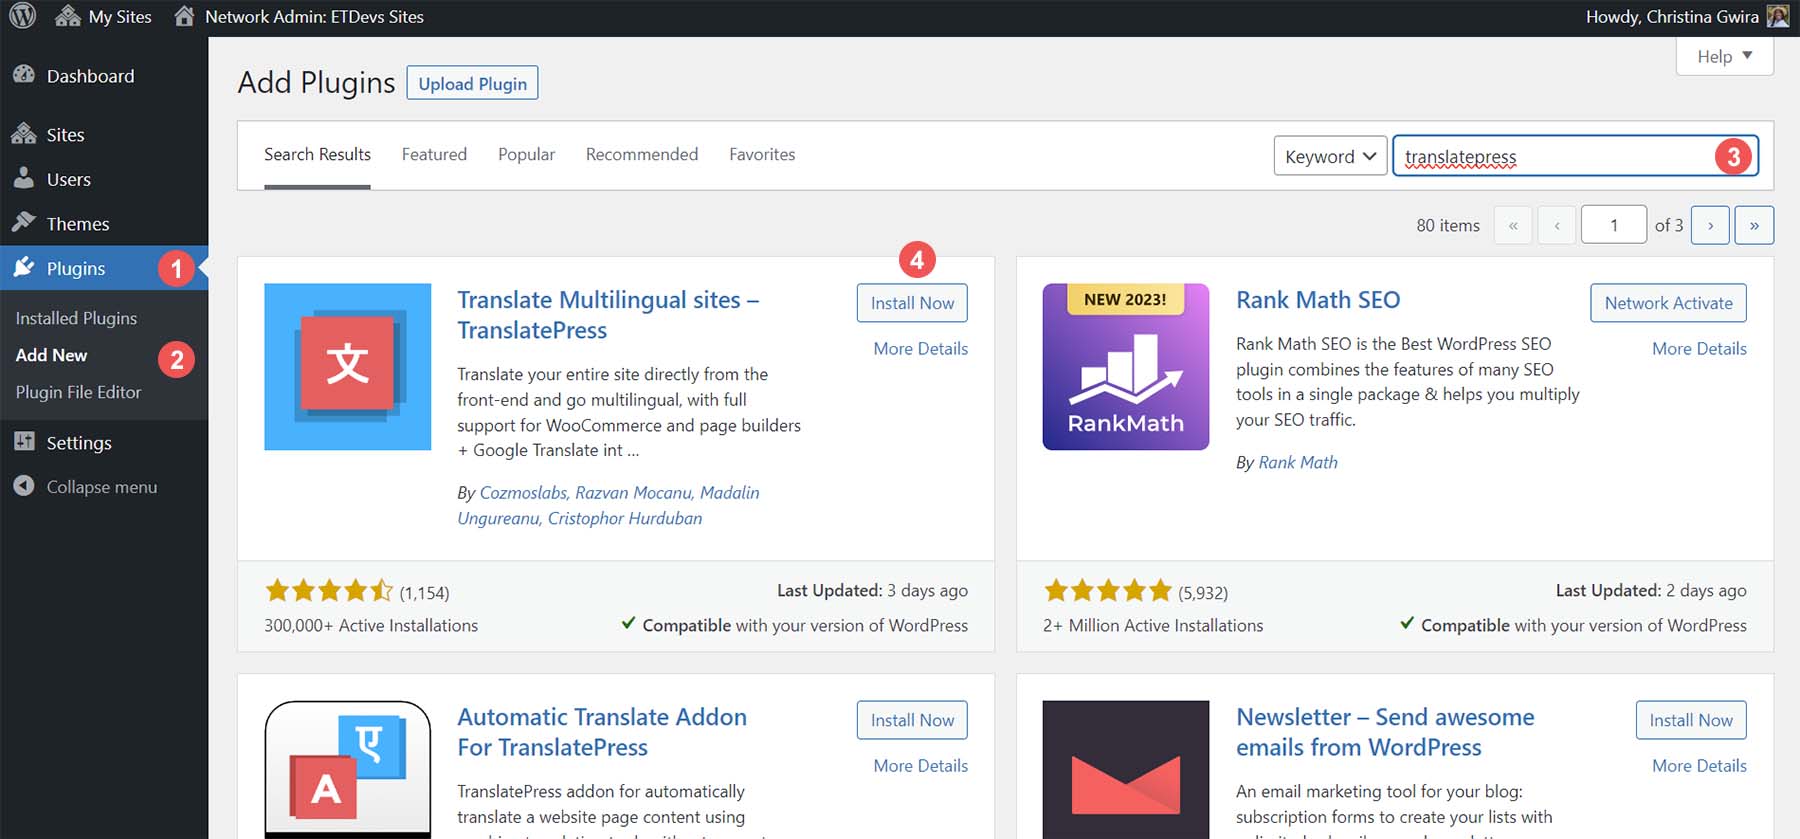Open the Dashboard speedometer icon

coord(24,75)
